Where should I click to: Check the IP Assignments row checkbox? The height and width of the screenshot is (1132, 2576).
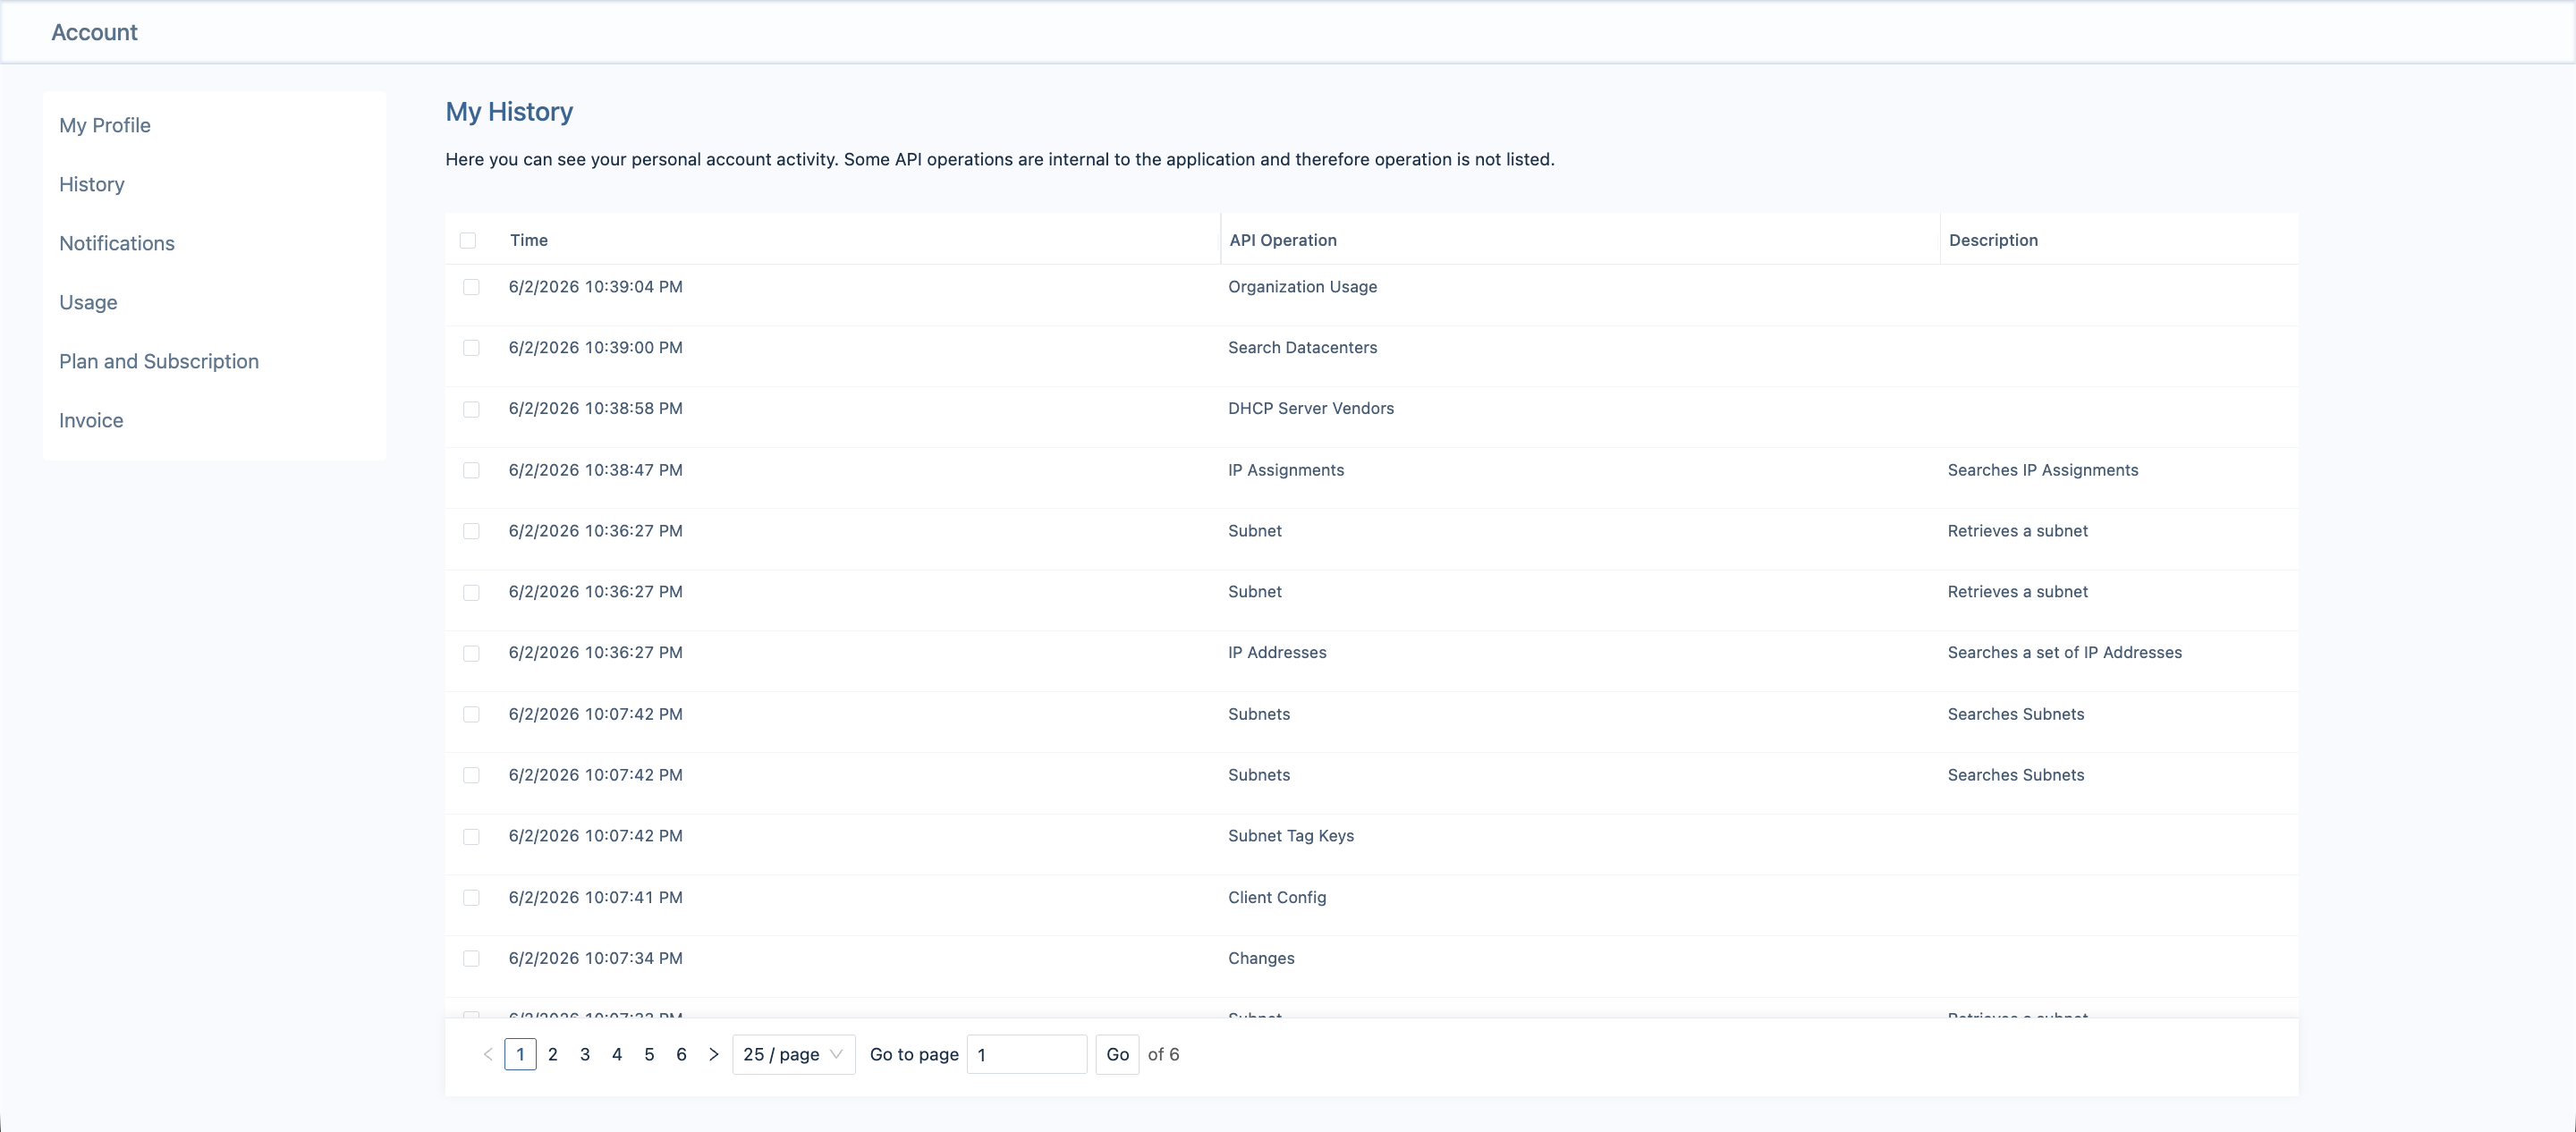pyautogui.click(x=471, y=470)
